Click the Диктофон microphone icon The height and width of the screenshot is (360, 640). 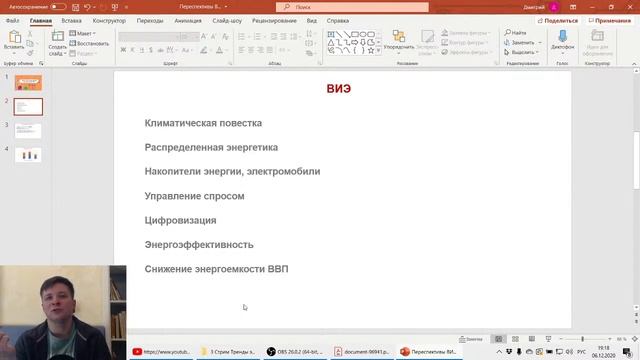tap(562, 37)
